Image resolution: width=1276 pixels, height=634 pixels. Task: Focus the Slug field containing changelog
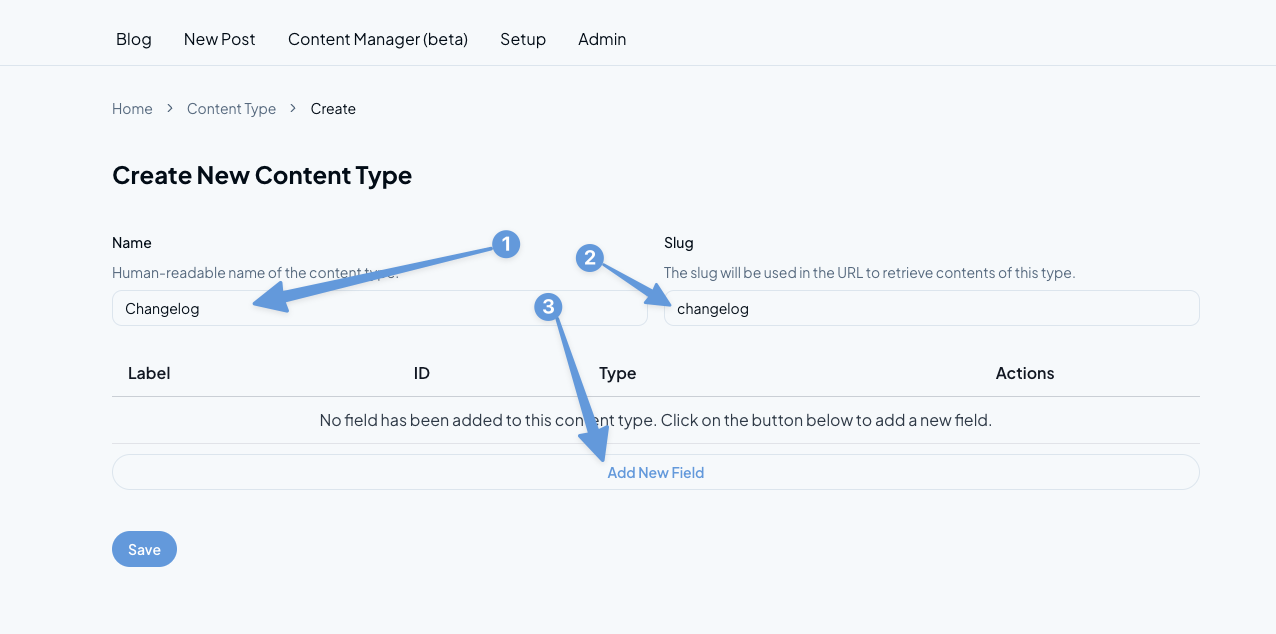click(931, 309)
